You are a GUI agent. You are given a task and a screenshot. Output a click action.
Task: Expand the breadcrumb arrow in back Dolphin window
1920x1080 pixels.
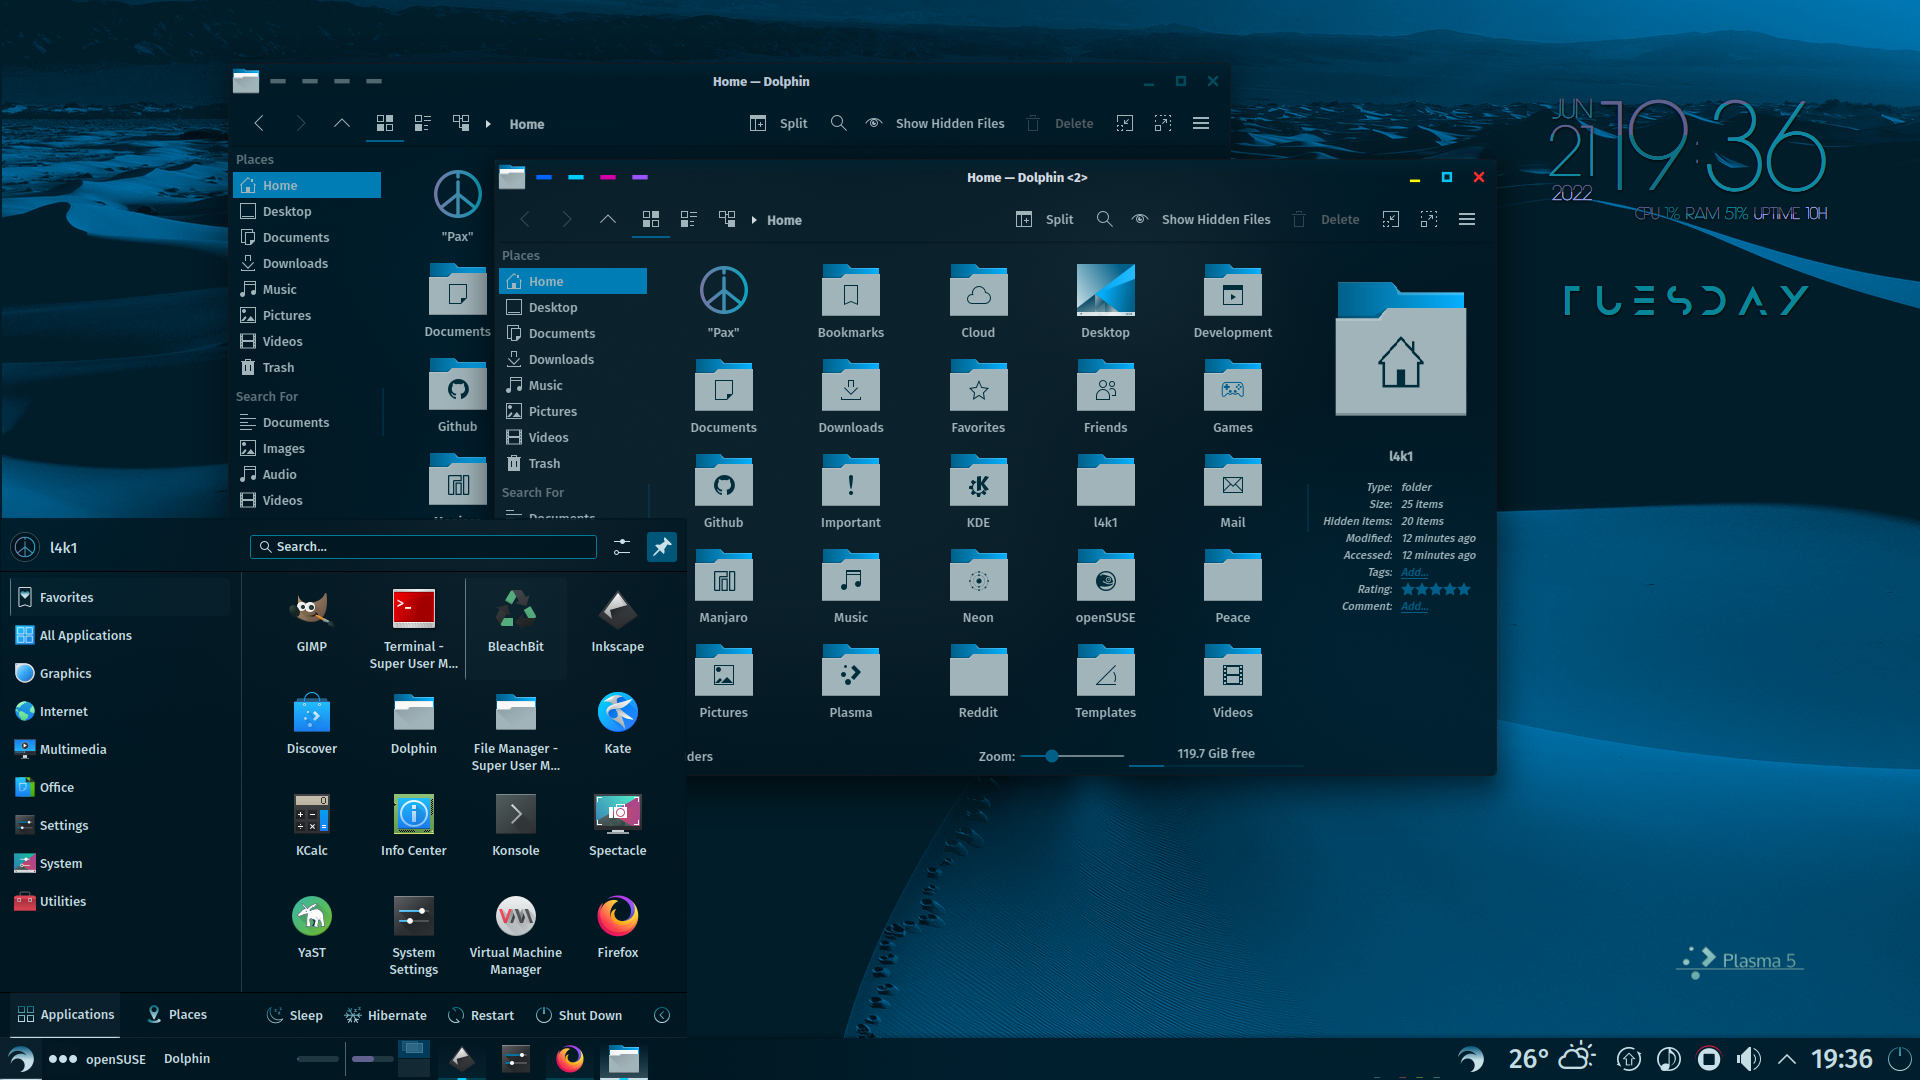tap(488, 124)
